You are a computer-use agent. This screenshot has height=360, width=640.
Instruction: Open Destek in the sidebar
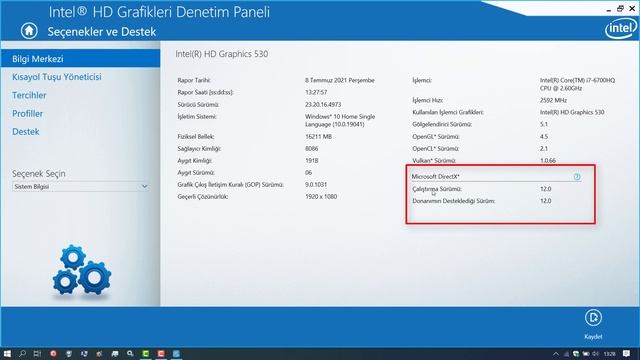tap(26, 131)
